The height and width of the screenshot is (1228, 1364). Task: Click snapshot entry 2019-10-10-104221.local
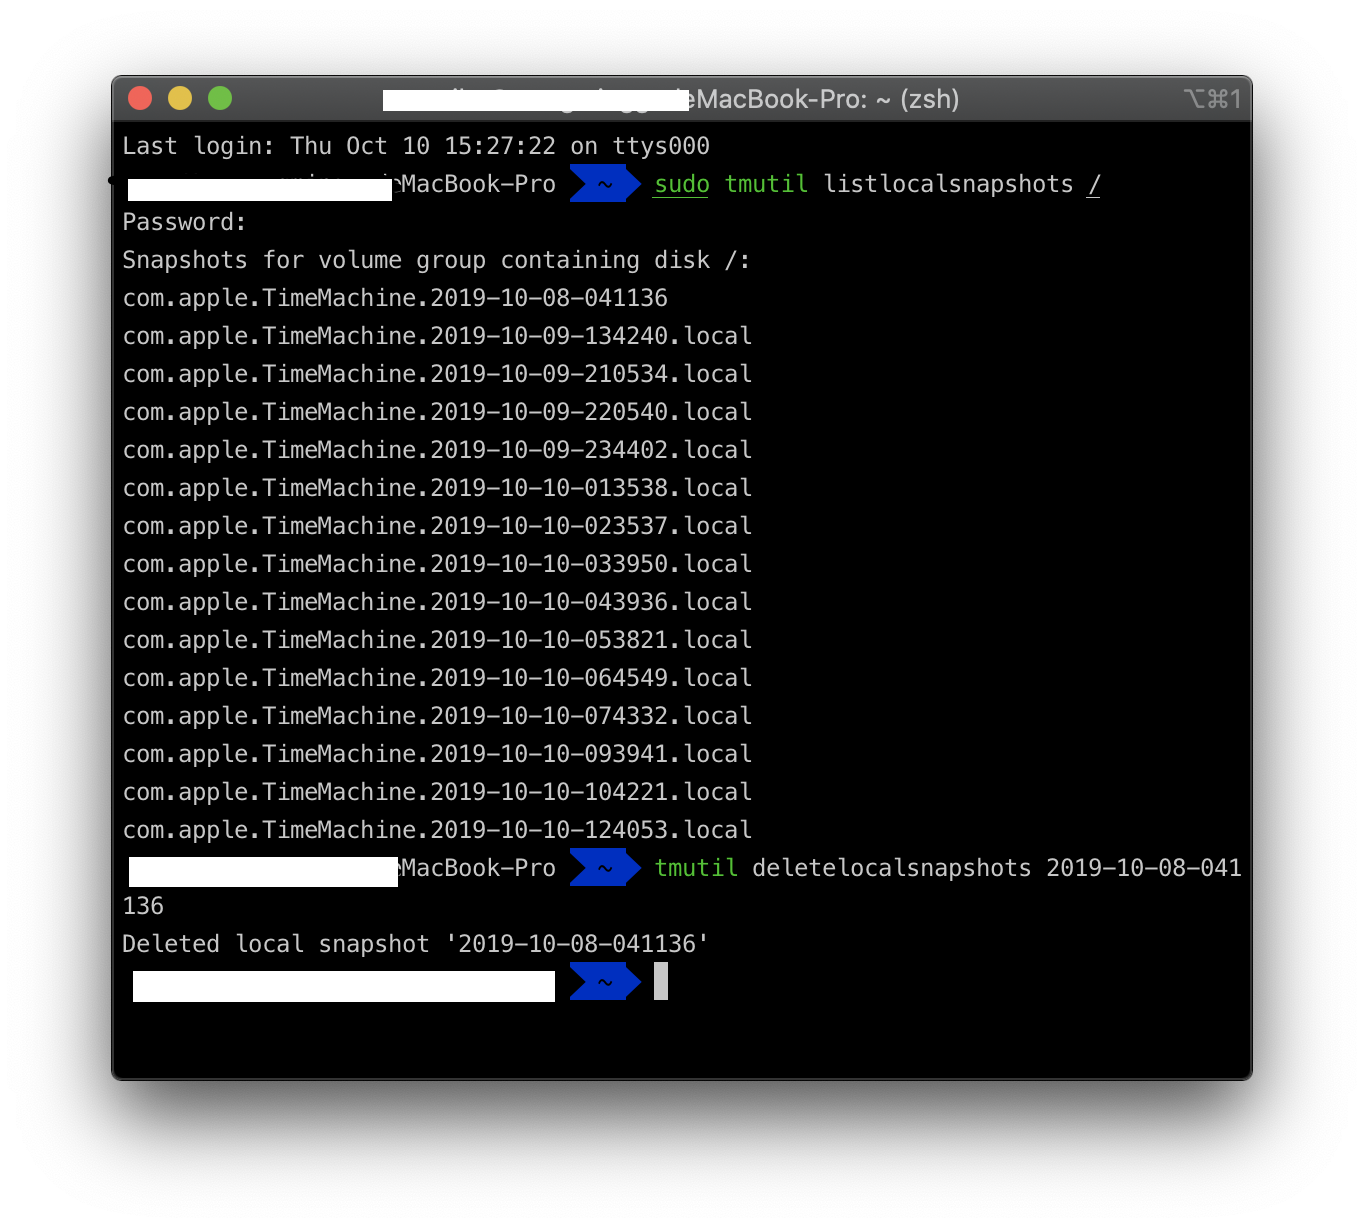point(437,792)
